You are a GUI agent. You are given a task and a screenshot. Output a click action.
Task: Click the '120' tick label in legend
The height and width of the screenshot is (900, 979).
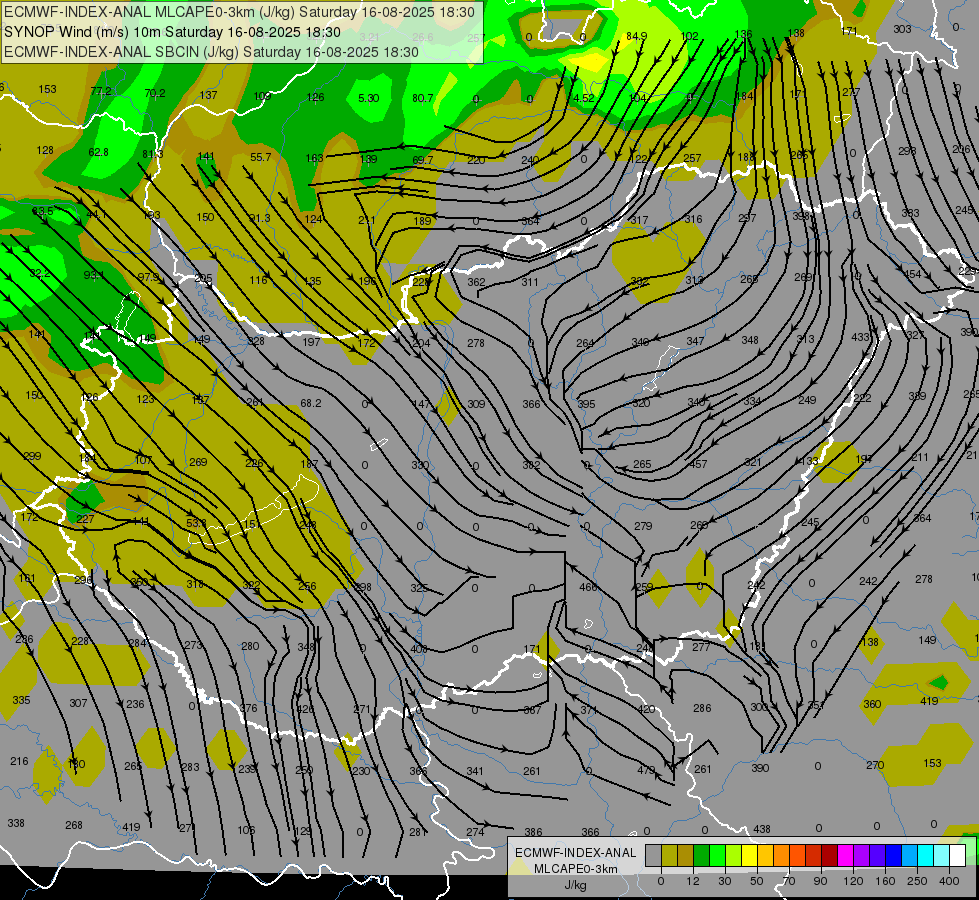click(x=854, y=881)
